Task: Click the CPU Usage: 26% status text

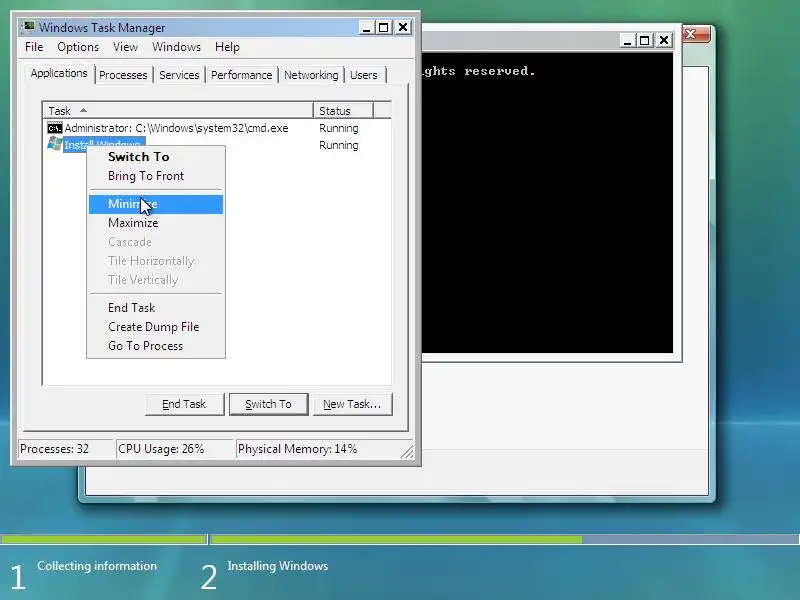Action: point(161,449)
